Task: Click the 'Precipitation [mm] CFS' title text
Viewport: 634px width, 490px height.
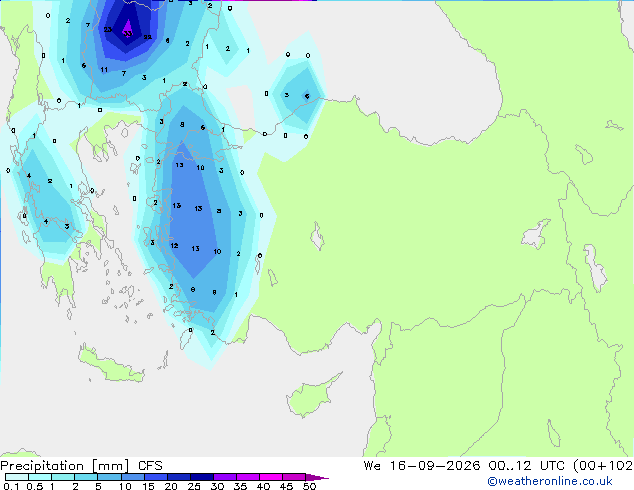Action: 81,466
